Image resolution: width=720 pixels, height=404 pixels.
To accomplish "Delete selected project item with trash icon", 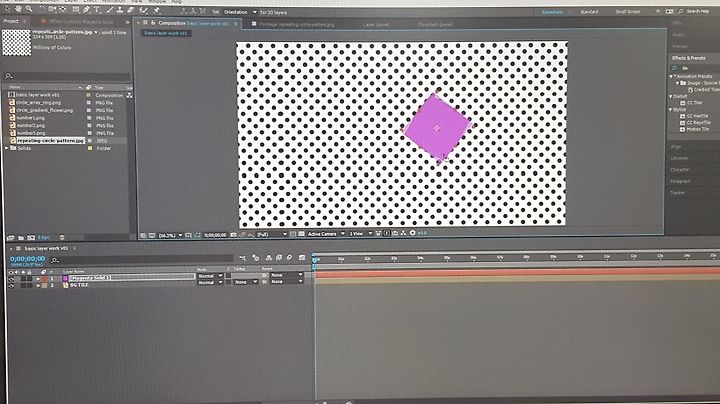I will (x=62, y=237).
